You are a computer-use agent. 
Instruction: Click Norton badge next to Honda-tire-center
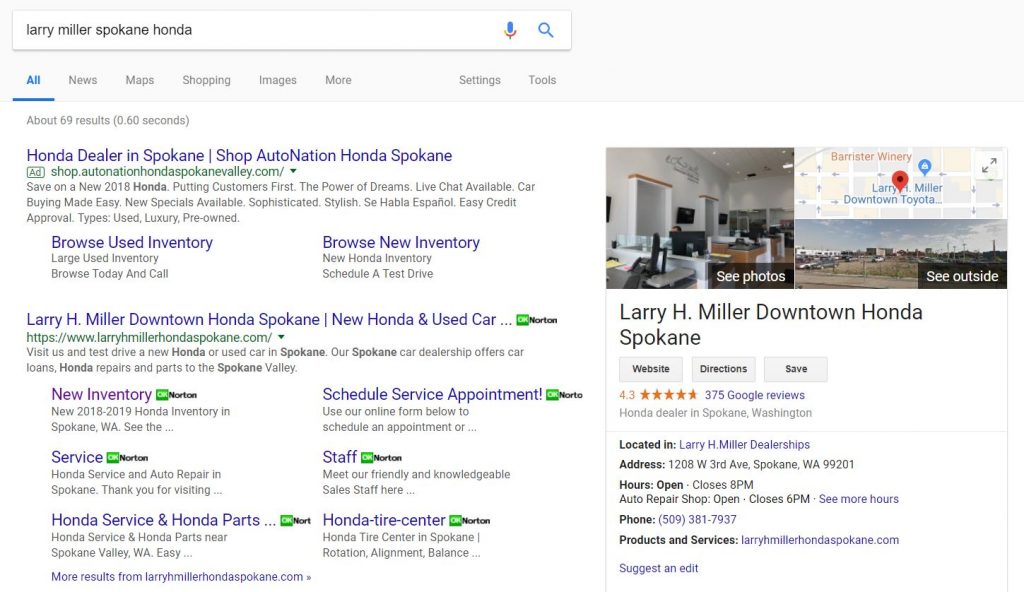(470, 521)
